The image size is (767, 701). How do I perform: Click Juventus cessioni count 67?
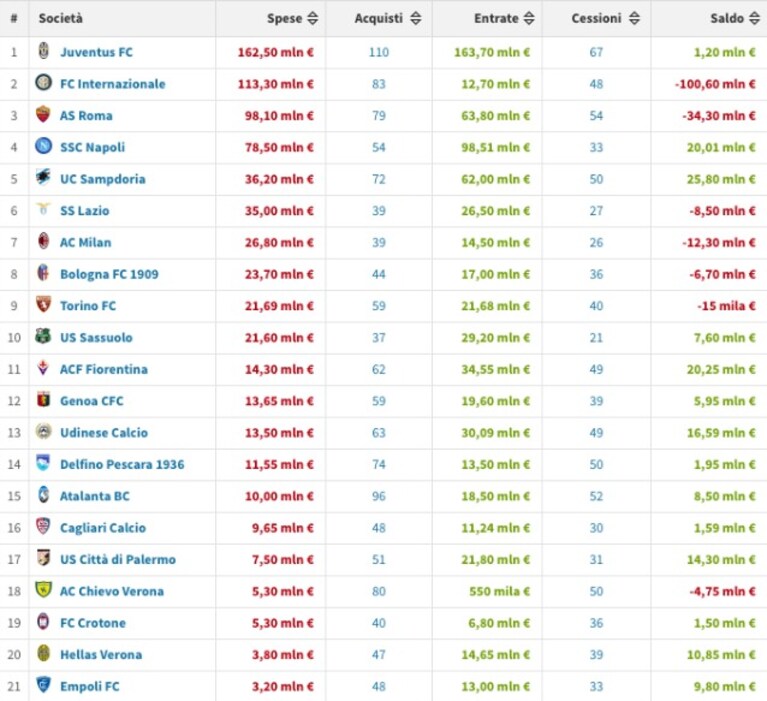point(596,52)
